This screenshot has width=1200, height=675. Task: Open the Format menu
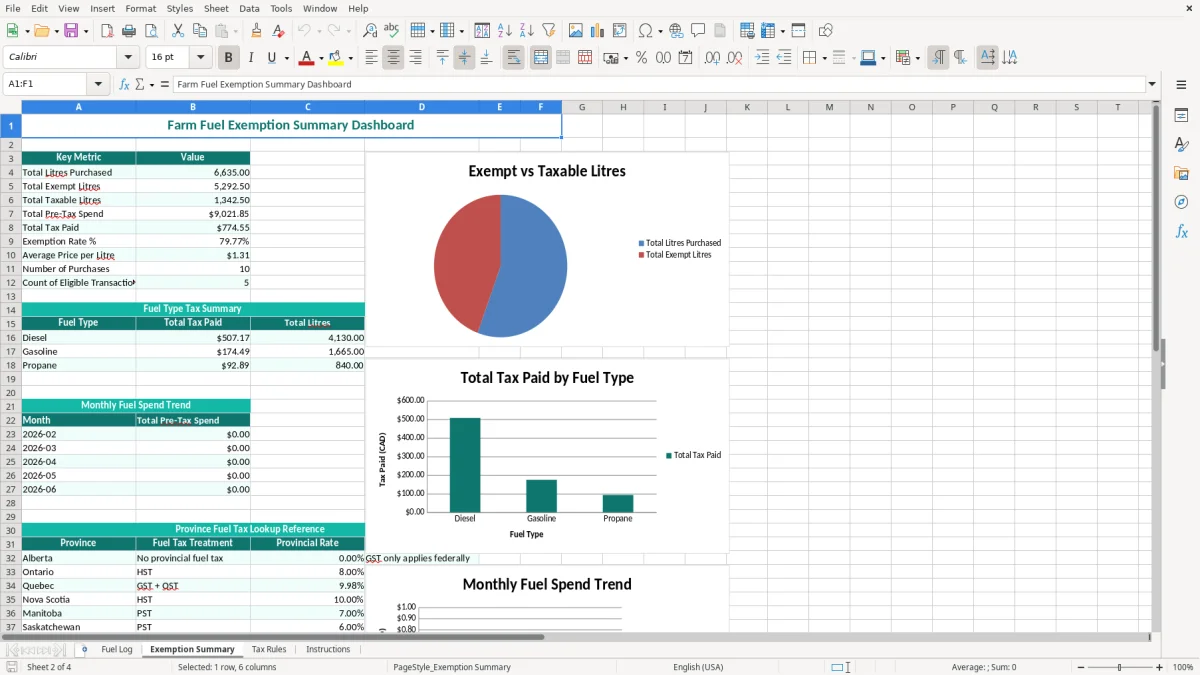[141, 8]
